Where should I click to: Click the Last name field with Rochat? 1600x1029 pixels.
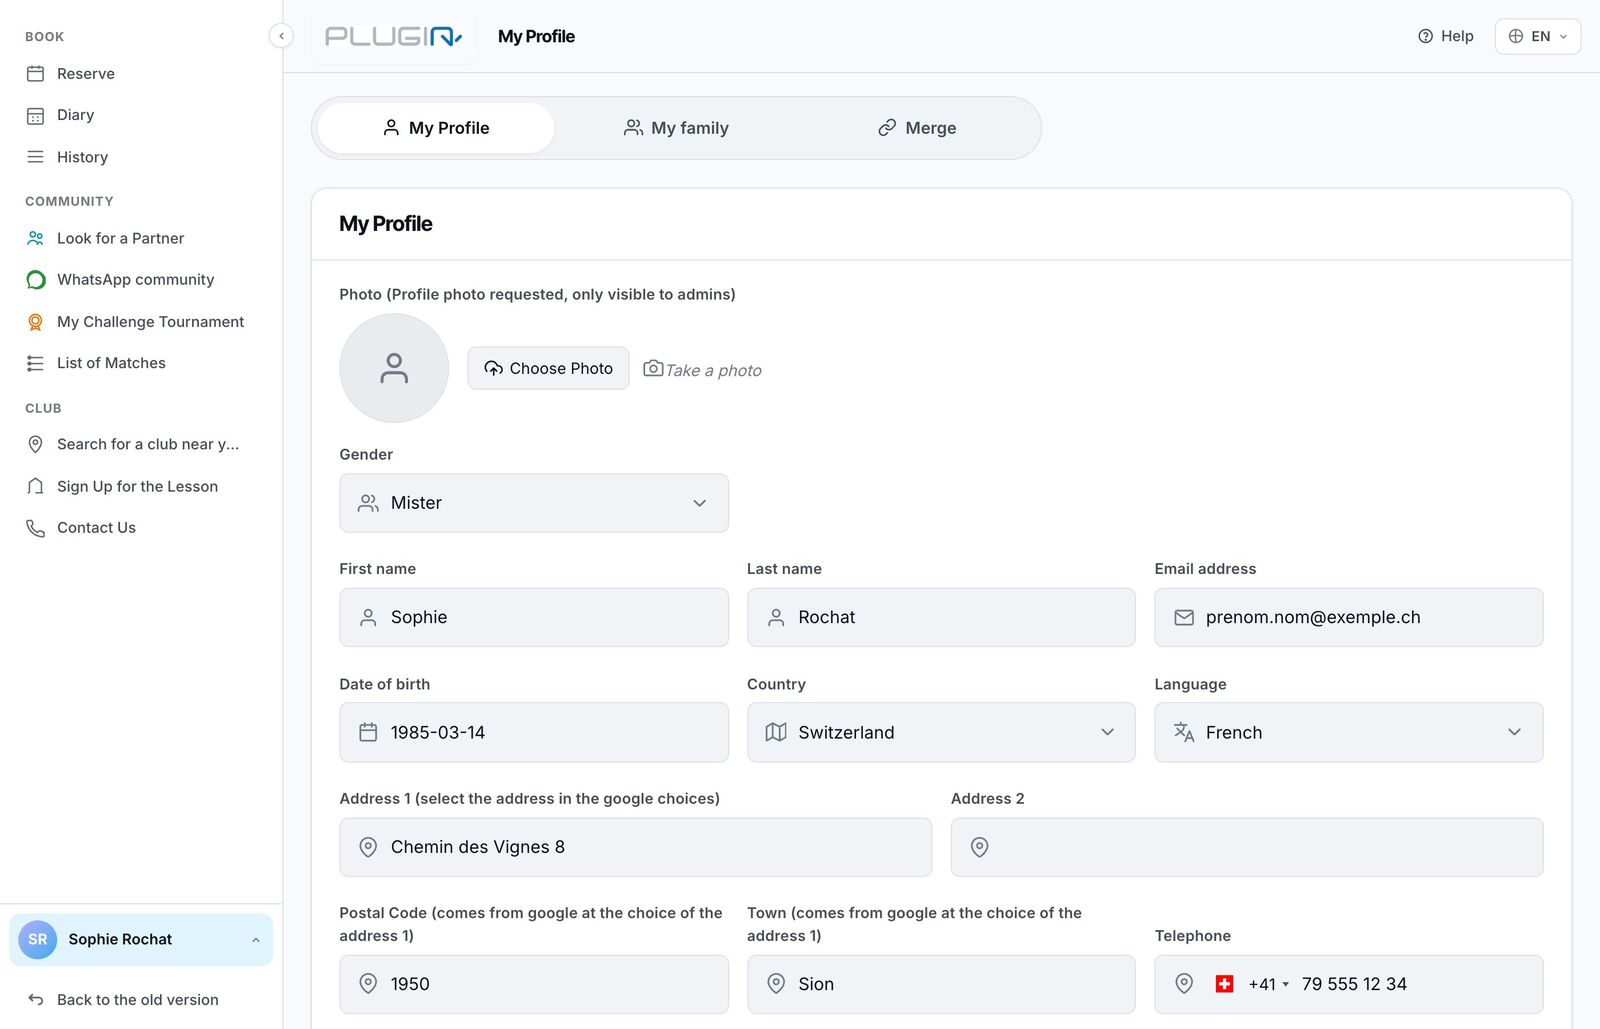(941, 618)
